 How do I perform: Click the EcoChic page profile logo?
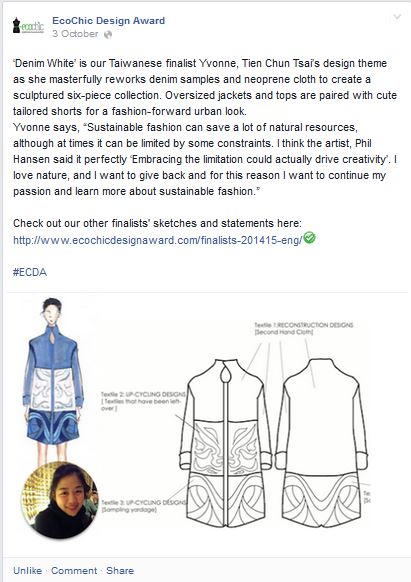pos(28,26)
